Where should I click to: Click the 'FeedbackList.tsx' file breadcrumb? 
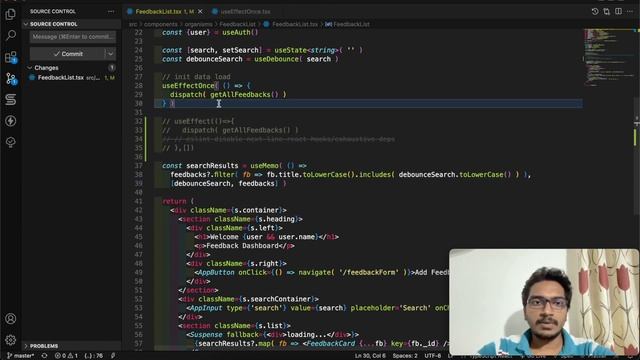click(295, 24)
